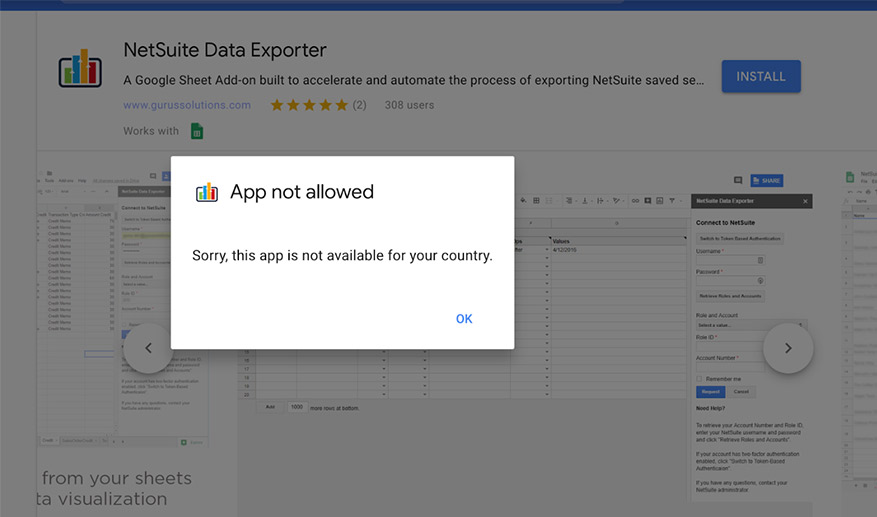
Task: Click the Username field in the sidebar
Action: point(730,260)
